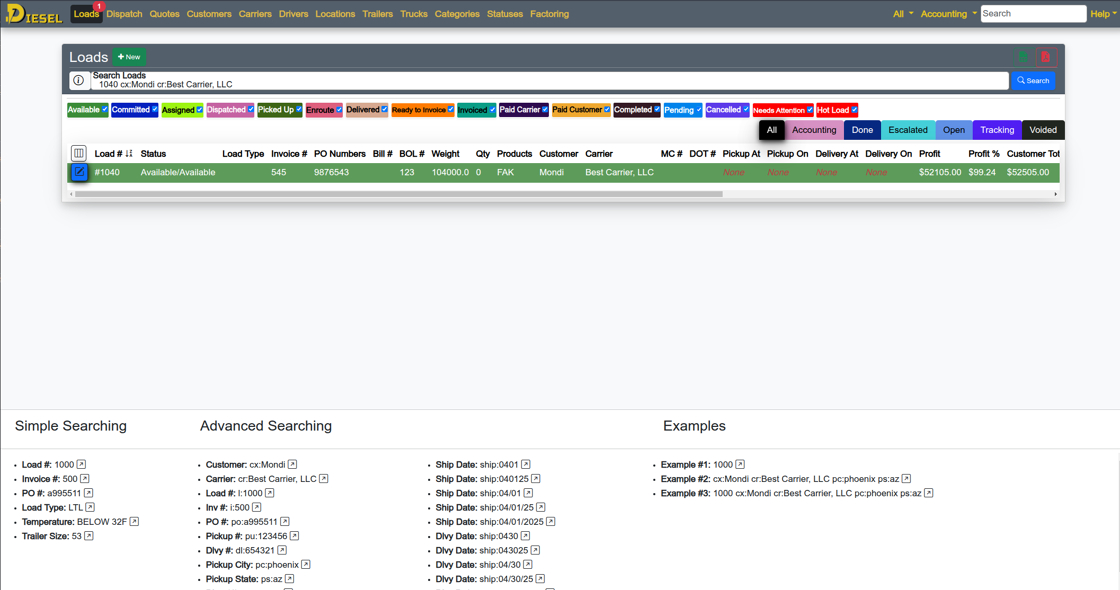Click the red PDF export icon
Screen dimensions: 1120x590
[1046, 57]
